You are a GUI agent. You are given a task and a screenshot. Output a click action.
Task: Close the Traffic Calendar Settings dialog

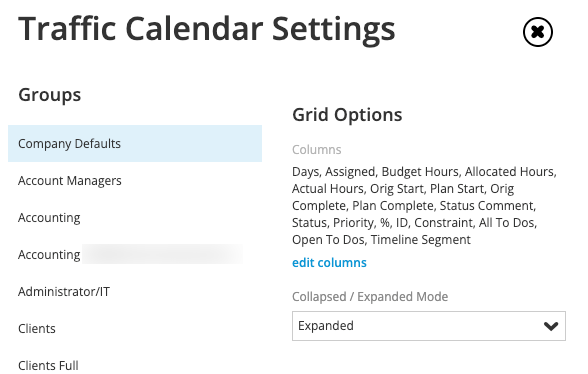537,32
